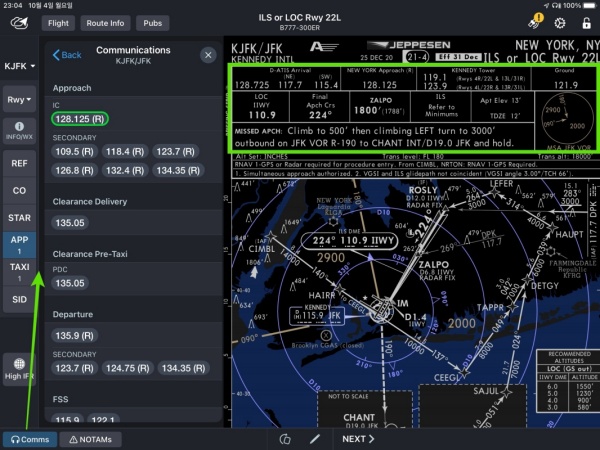Toggle the Comms panel button

[x=28, y=439]
